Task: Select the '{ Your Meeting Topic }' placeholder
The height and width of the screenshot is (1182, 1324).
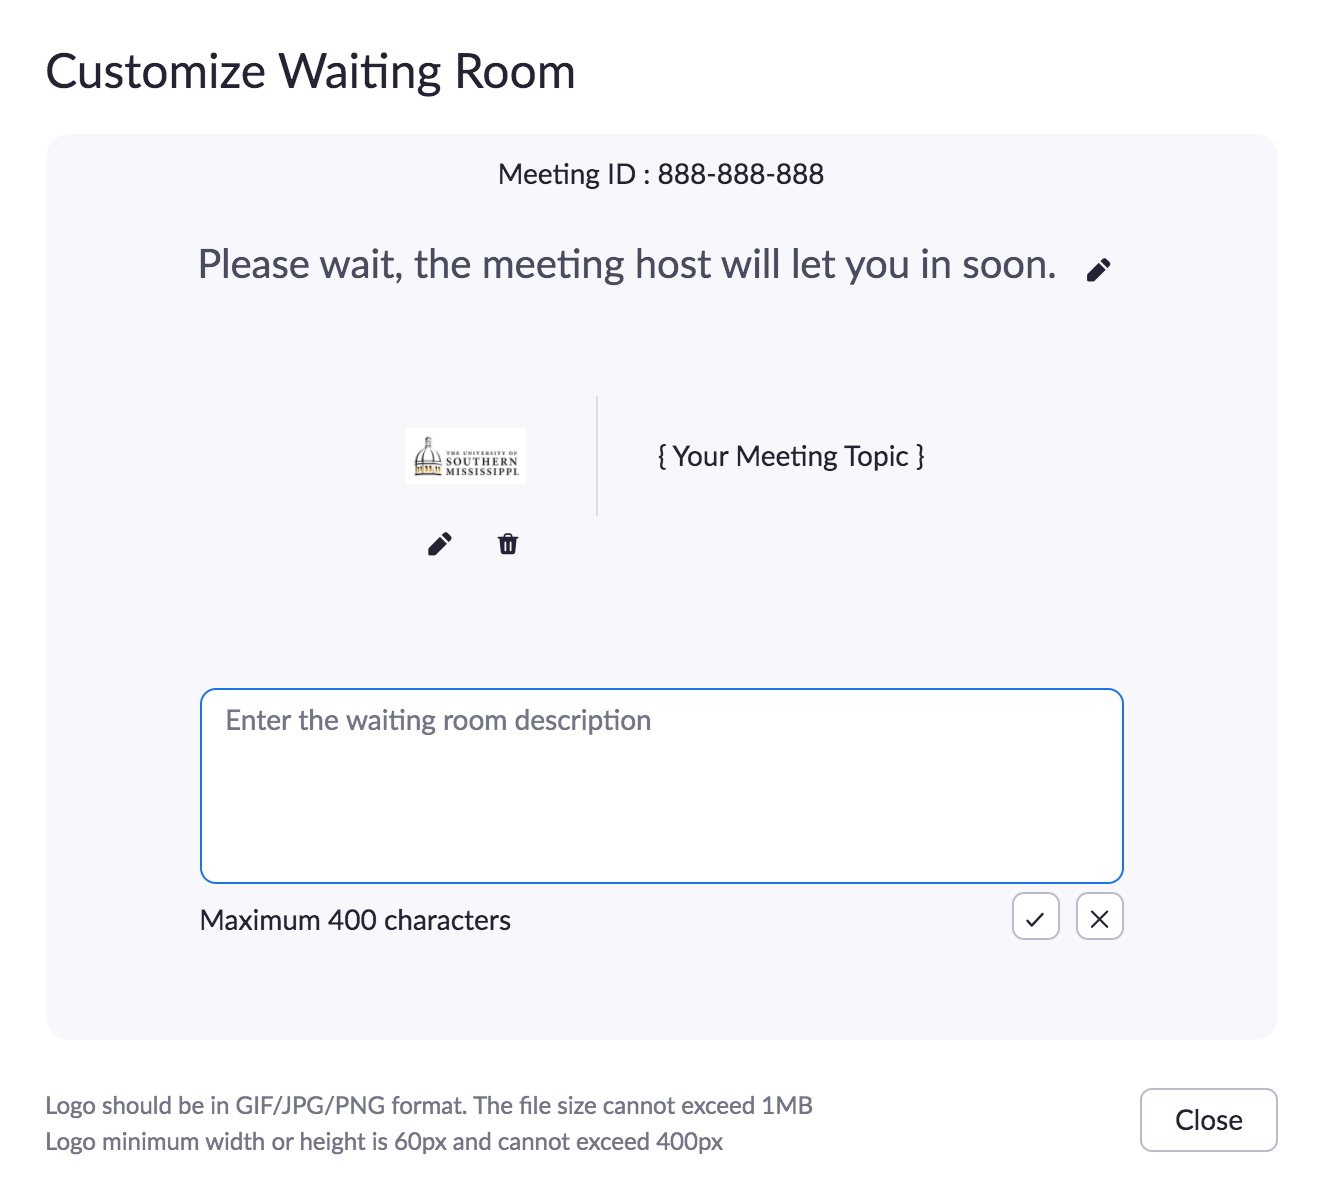Action: [791, 456]
